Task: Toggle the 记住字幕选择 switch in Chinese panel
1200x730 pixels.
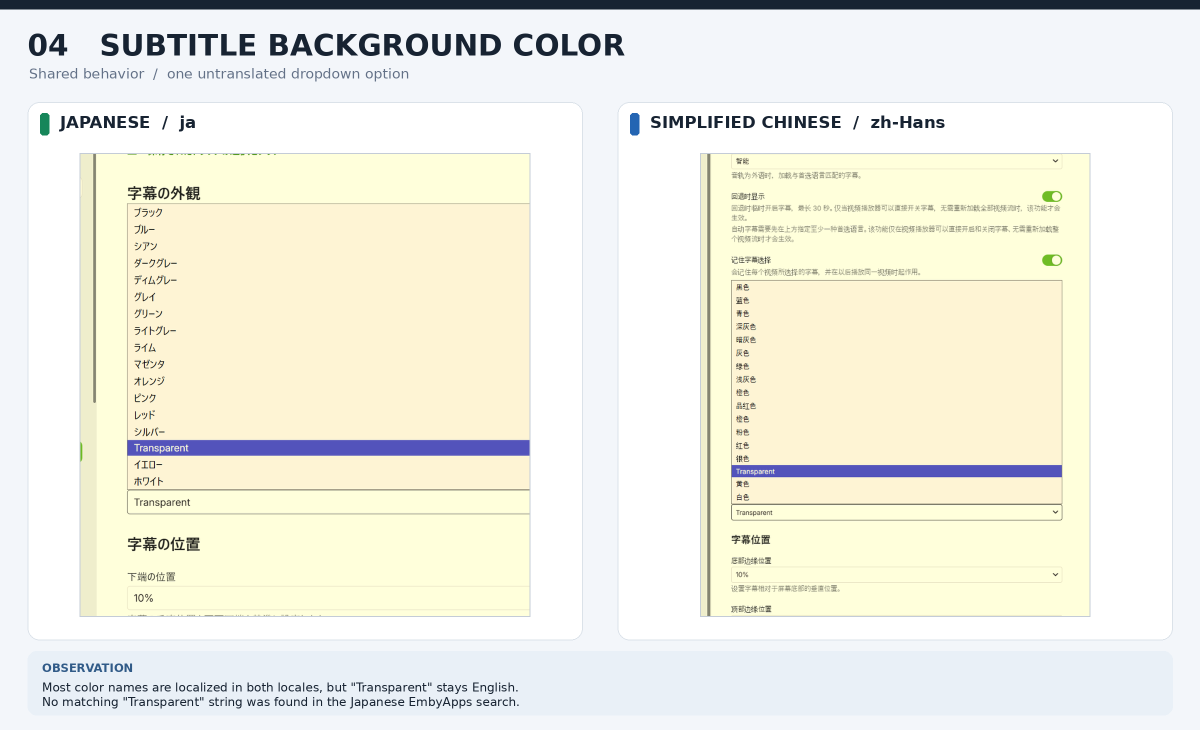Action: point(1051,260)
